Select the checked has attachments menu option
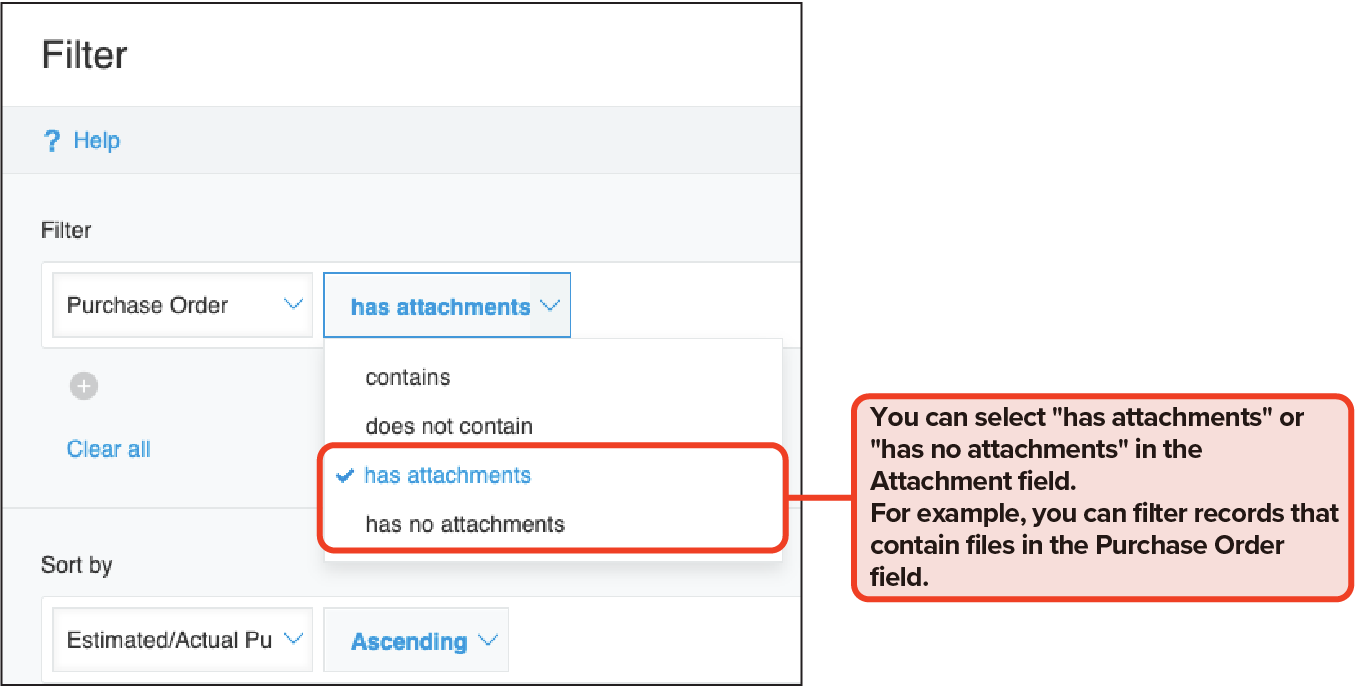 [x=447, y=475]
